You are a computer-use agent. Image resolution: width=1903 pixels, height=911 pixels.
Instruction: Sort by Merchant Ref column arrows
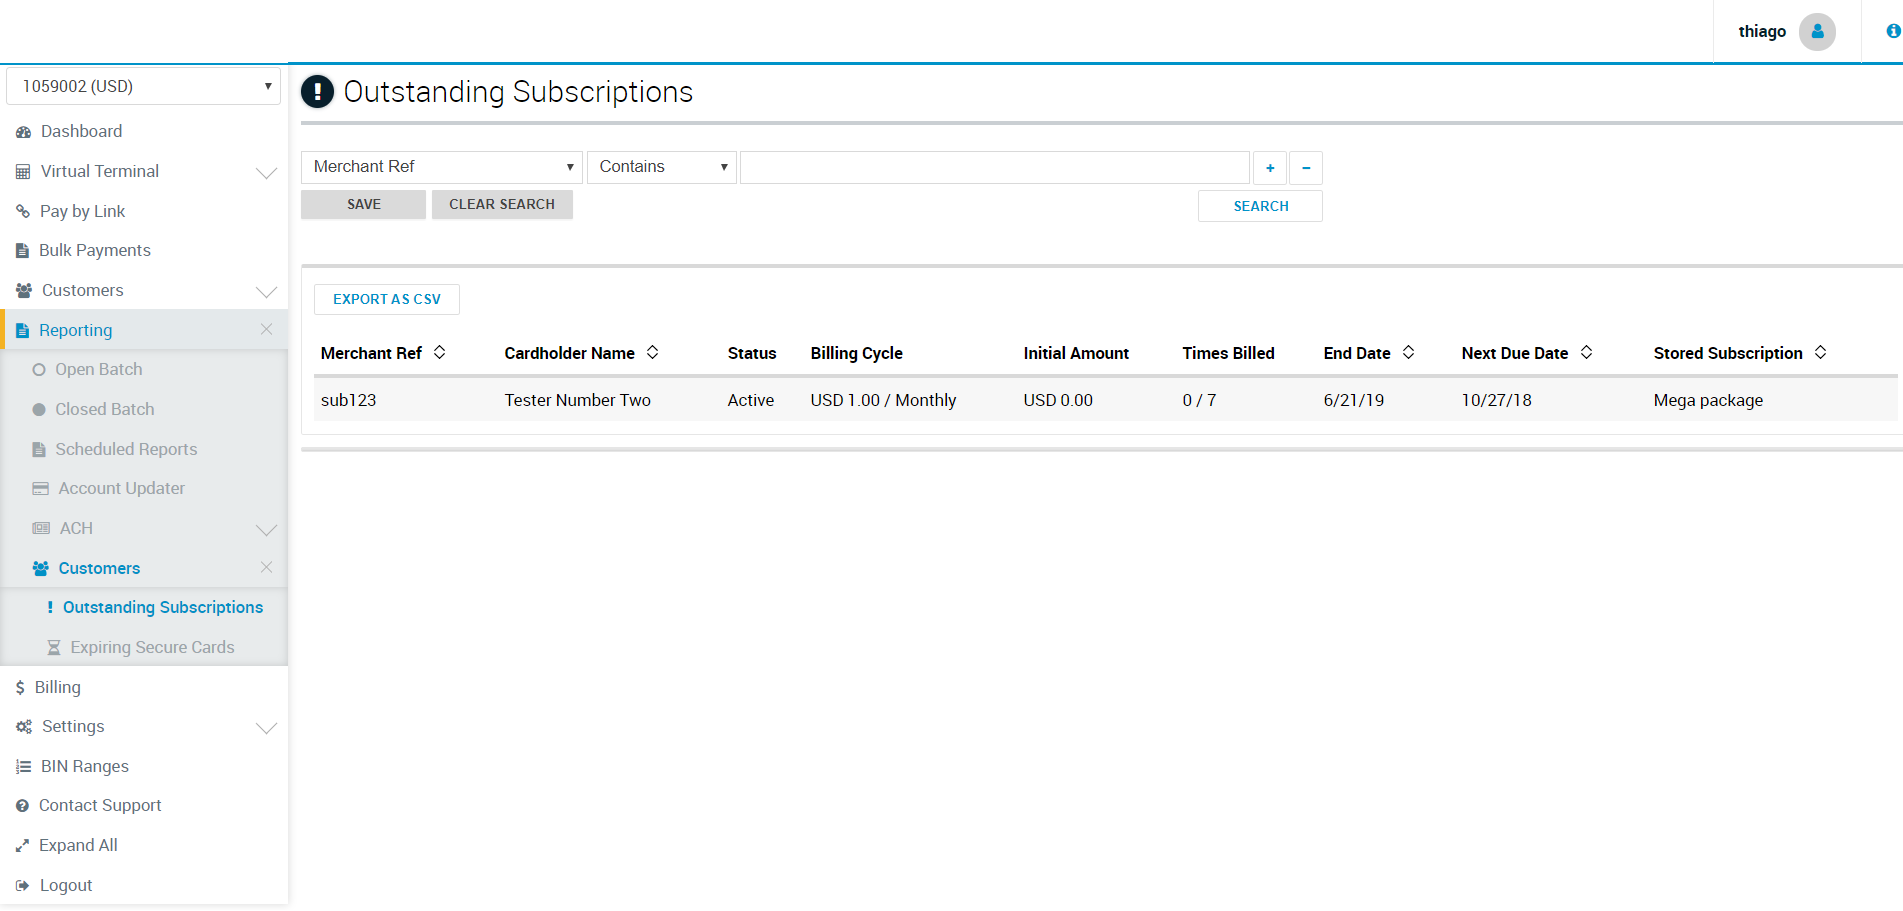tap(439, 353)
